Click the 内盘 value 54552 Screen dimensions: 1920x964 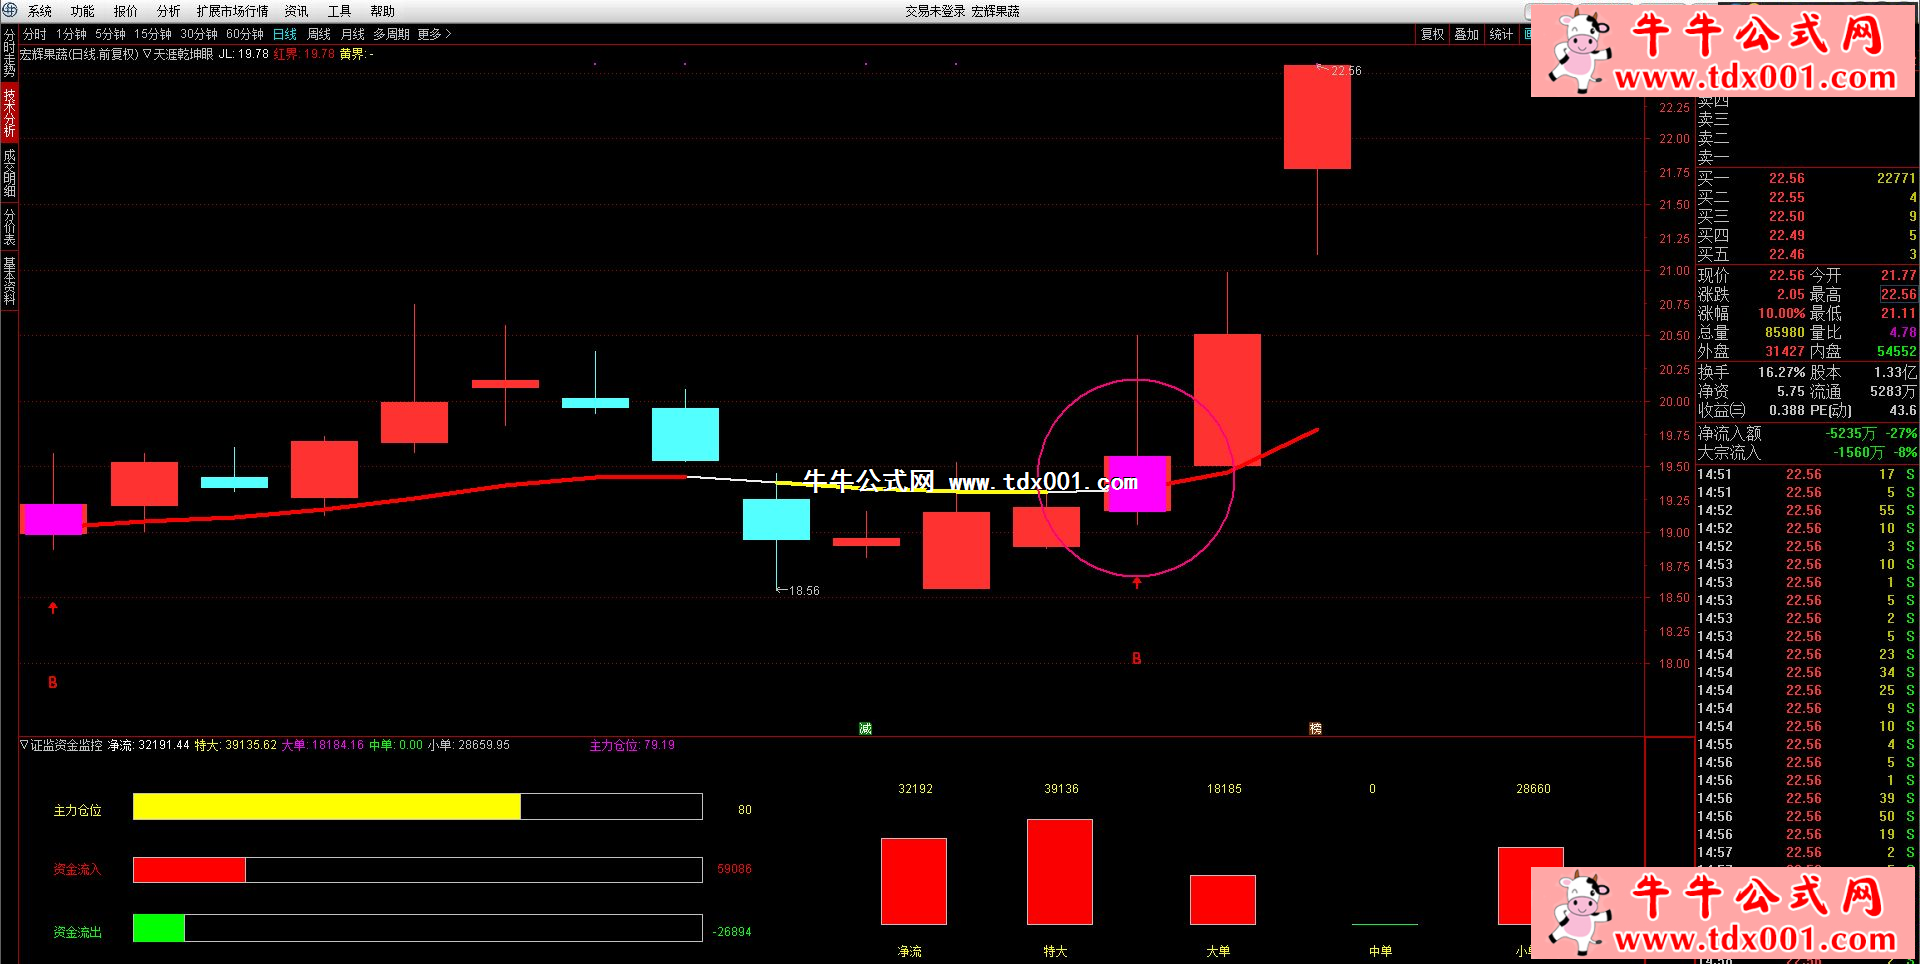pyautogui.click(x=1896, y=351)
